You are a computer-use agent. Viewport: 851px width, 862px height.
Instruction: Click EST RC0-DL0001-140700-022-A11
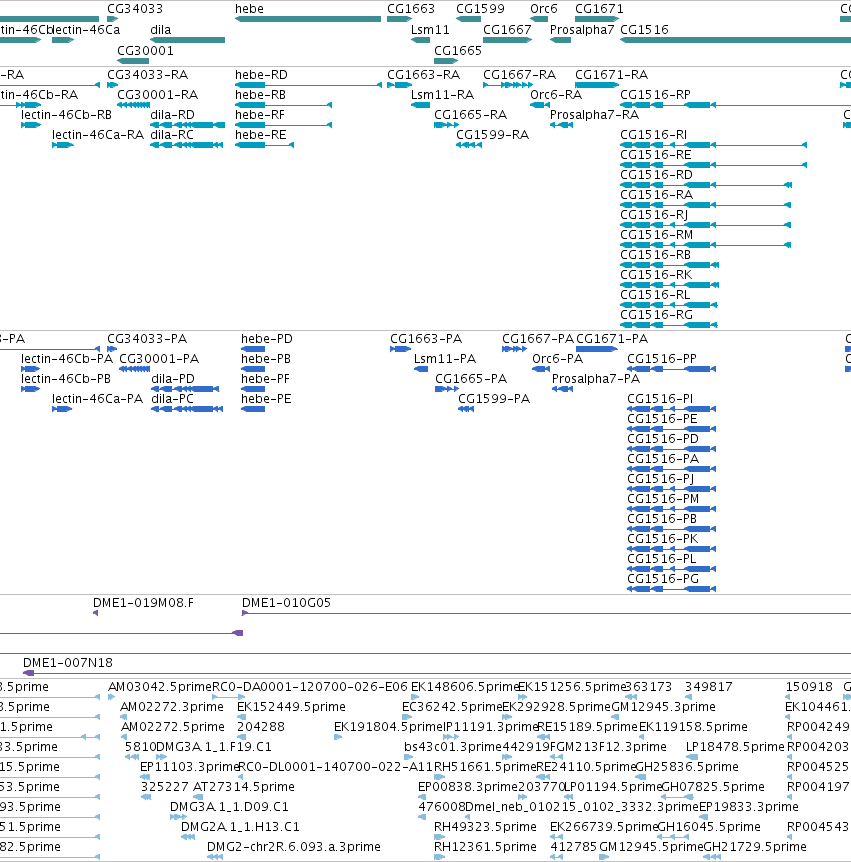point(241,777)
